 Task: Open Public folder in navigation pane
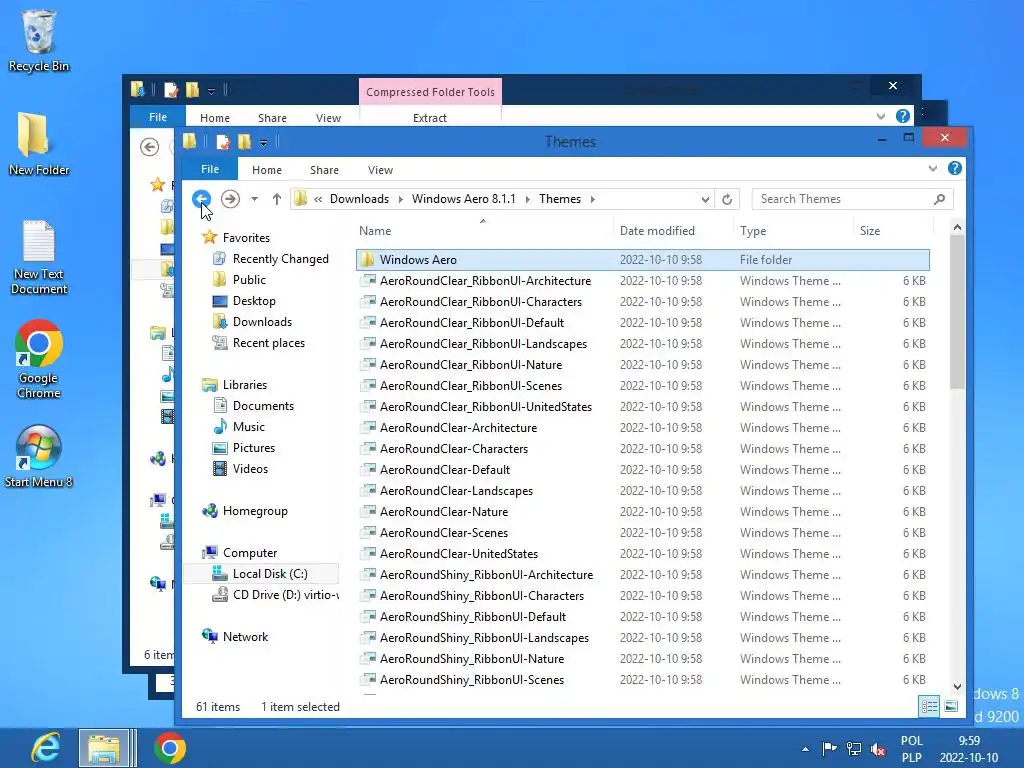(249, 280)
